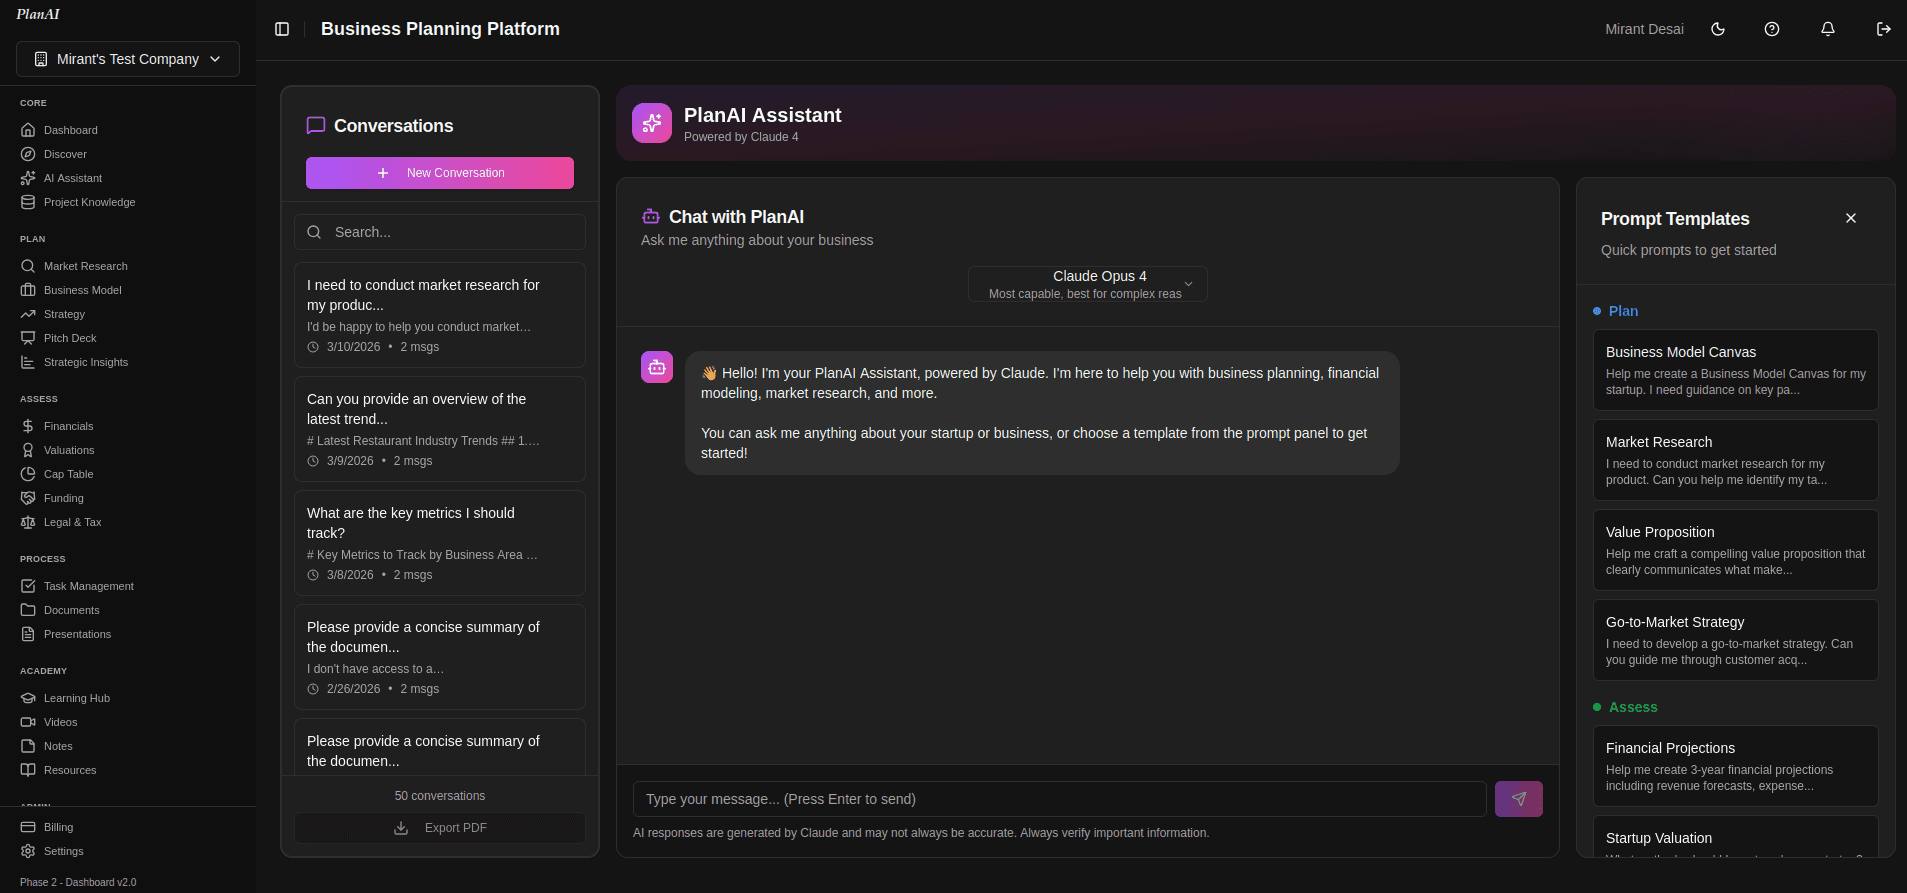Click the Mirant Desai user name
Viewport: 1907px width, 893px height.
[1644, 29]
